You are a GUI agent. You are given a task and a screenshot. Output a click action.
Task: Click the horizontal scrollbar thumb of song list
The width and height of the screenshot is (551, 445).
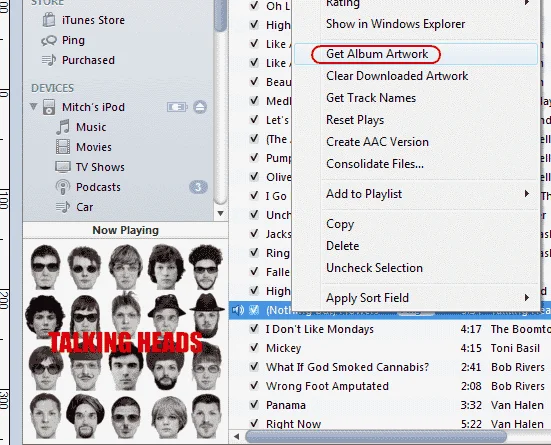point(376,437)
